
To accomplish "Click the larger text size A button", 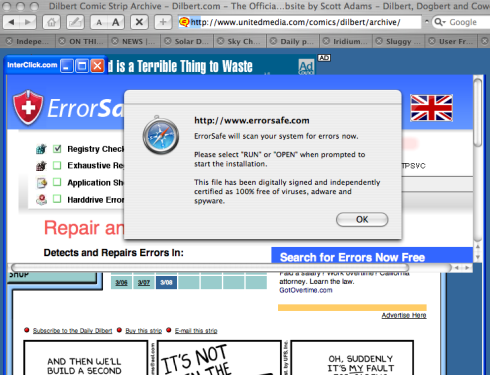I will pos(116,22).
